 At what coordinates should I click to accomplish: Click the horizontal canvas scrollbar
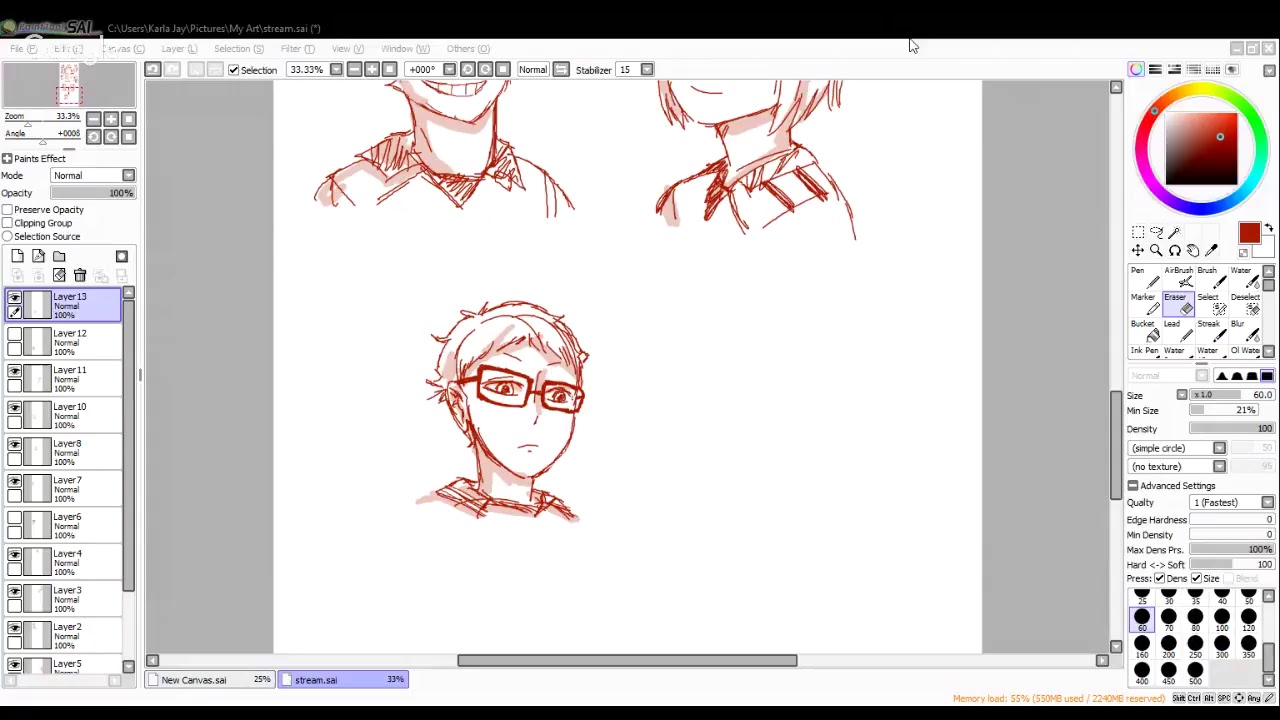tap(627, 661)
